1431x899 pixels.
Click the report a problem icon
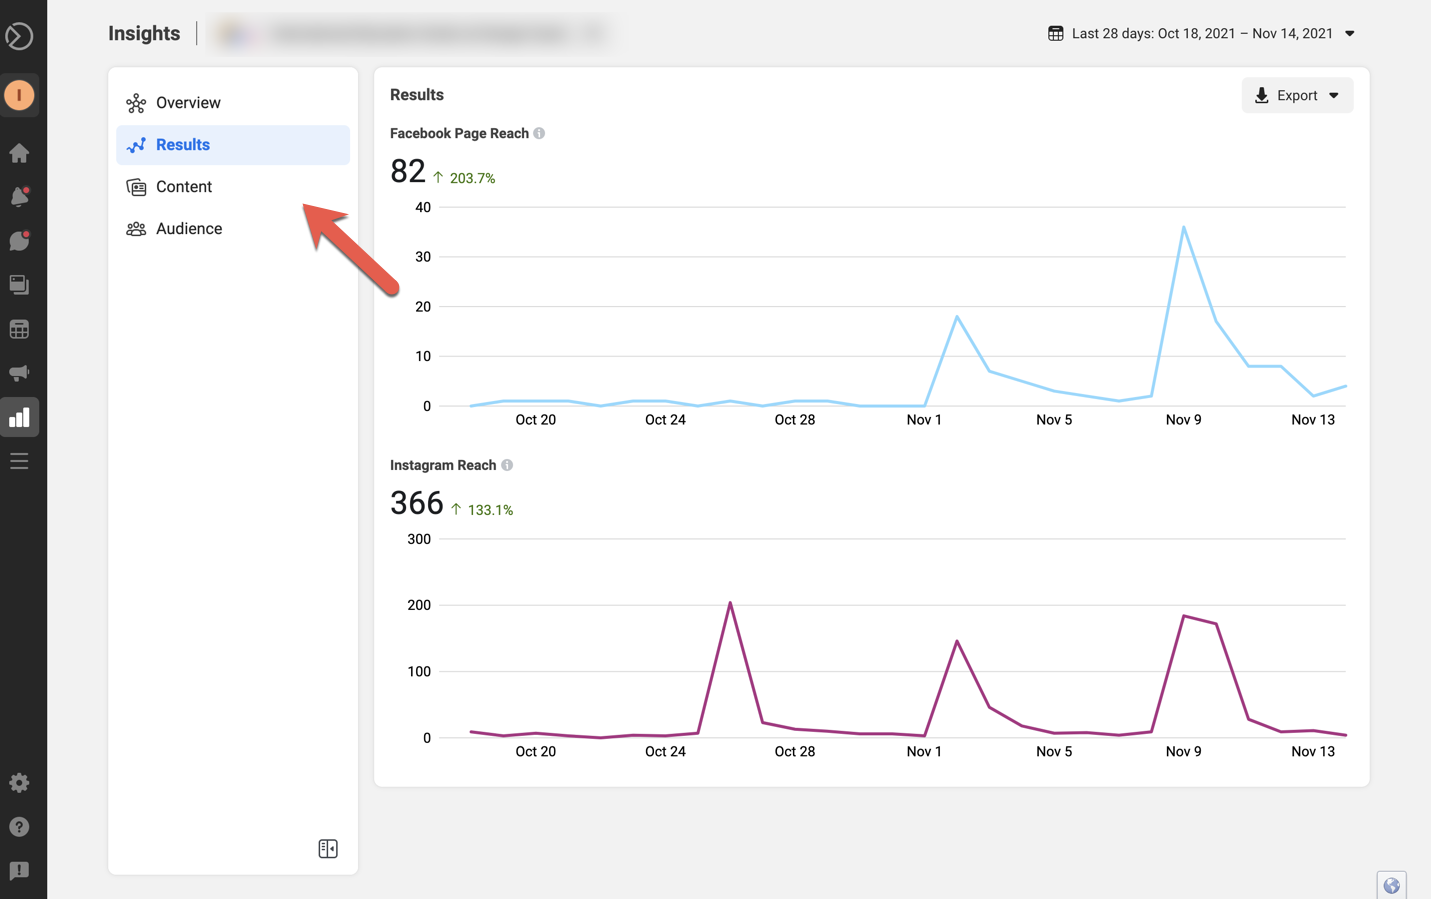point(19,871)
